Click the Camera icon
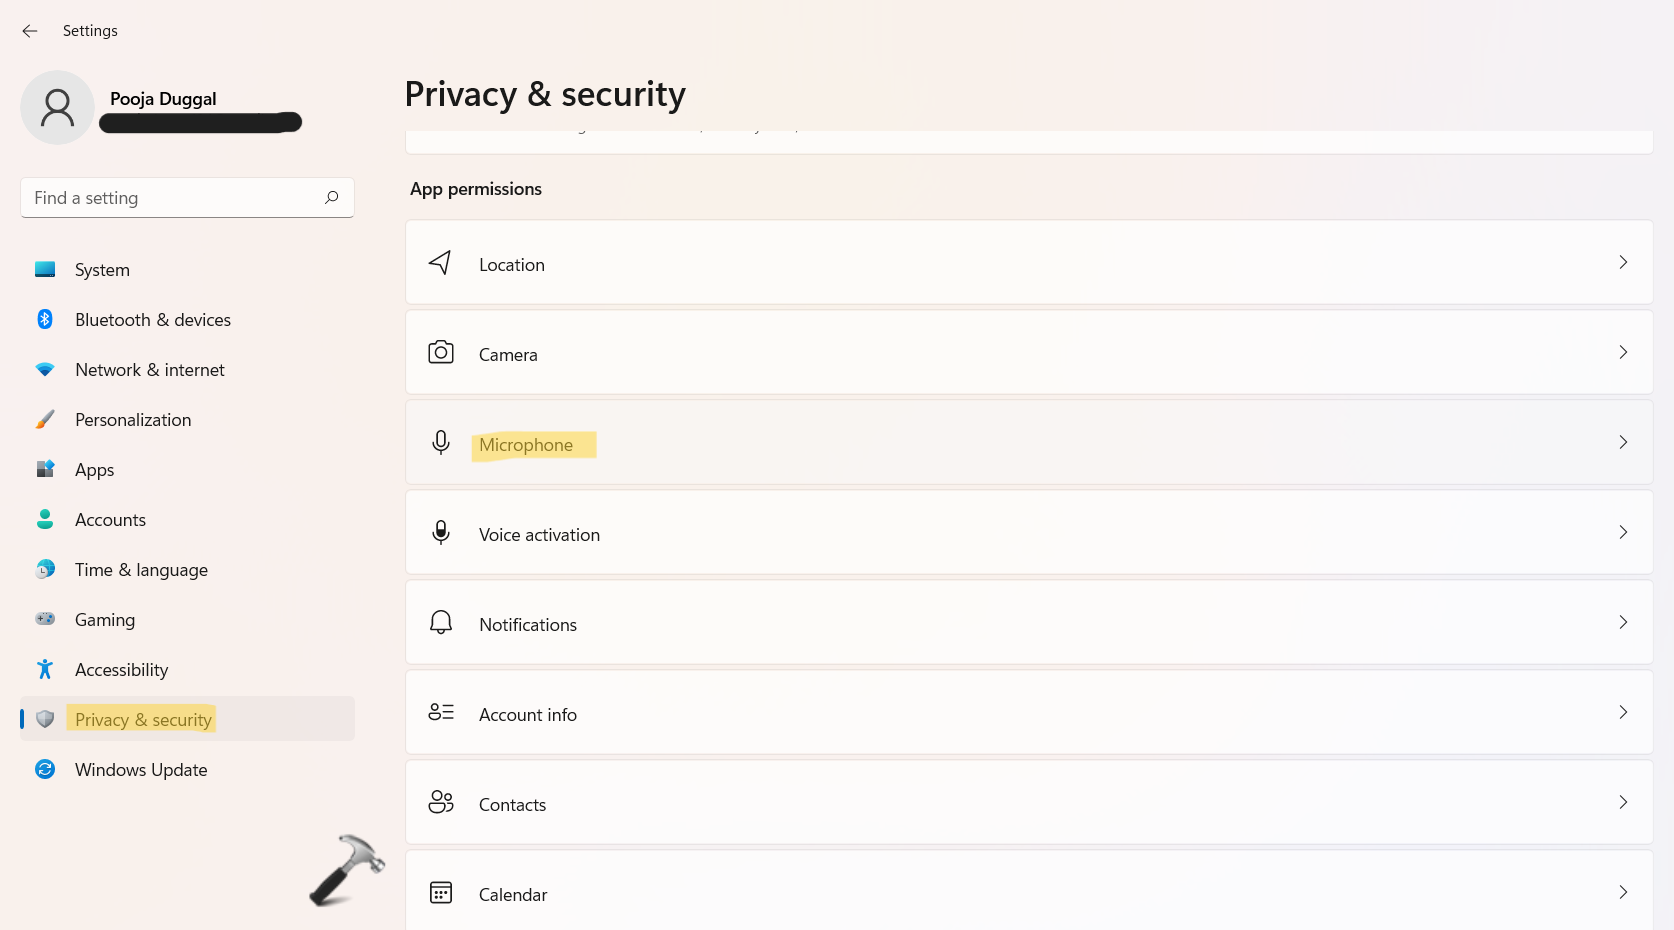1674x930 pixels. (x=441, y=353)
